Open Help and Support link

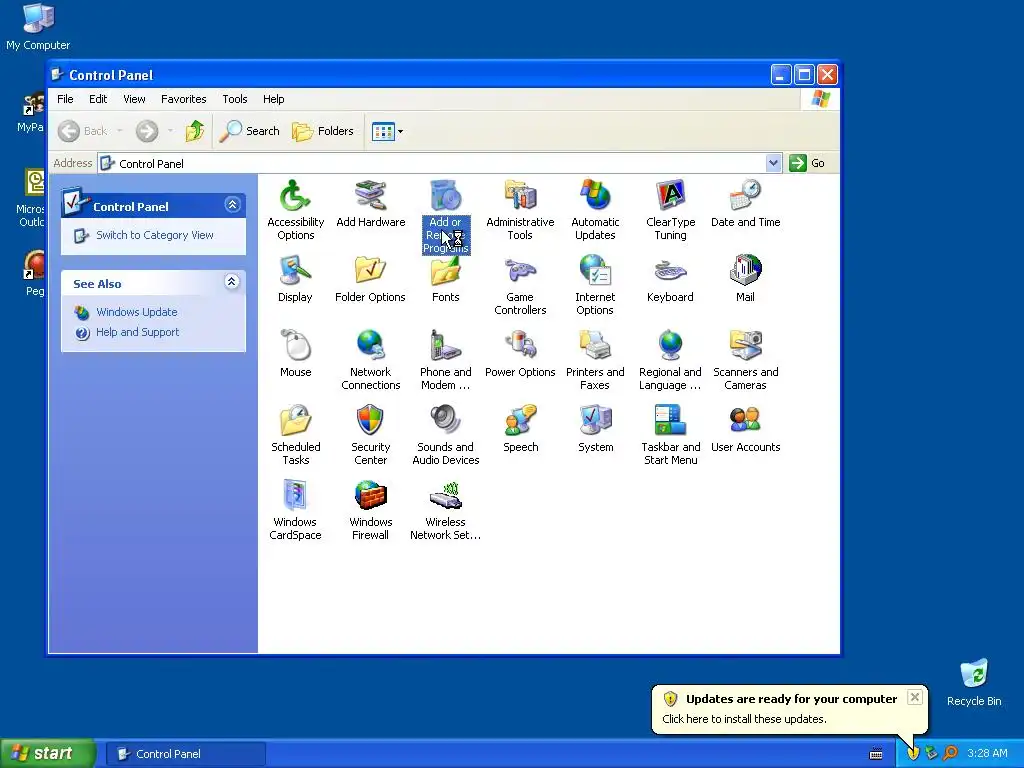[137, 332]
